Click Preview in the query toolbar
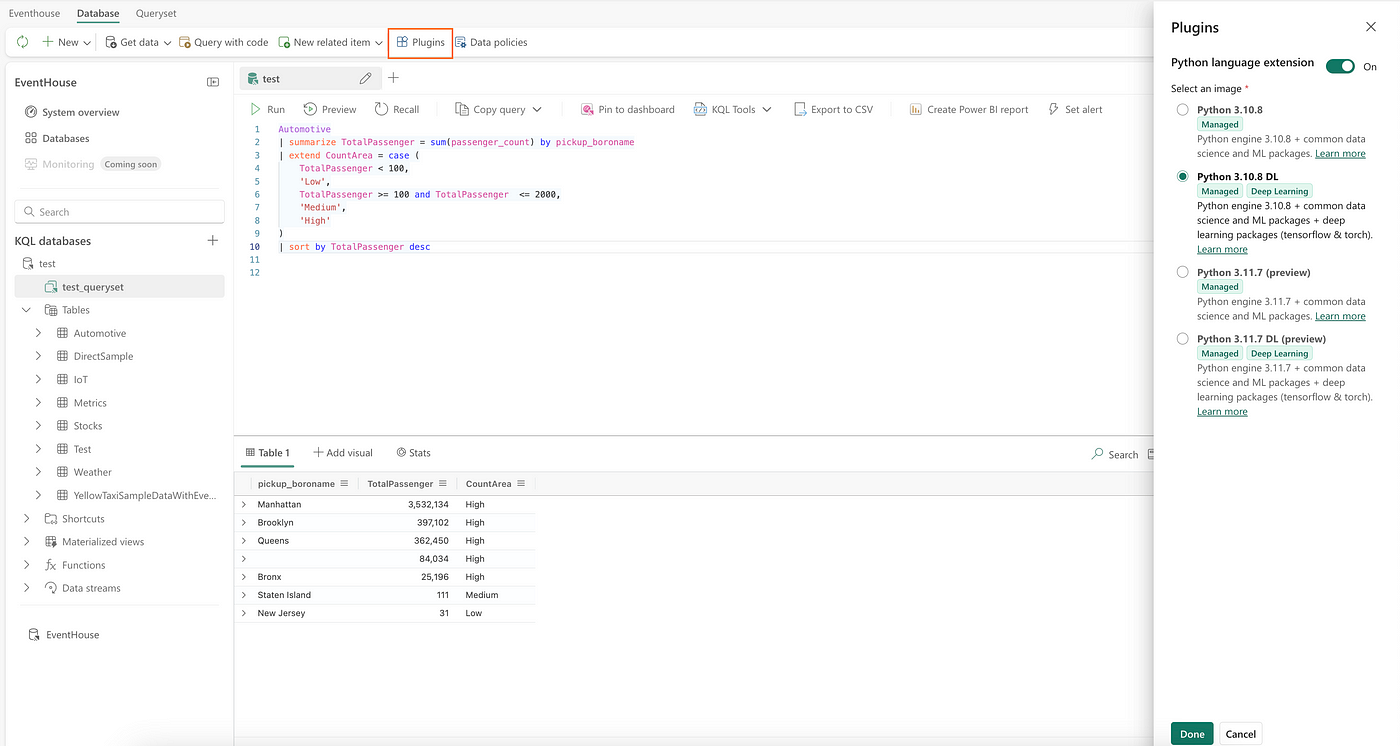 click(x=330, y=109)
